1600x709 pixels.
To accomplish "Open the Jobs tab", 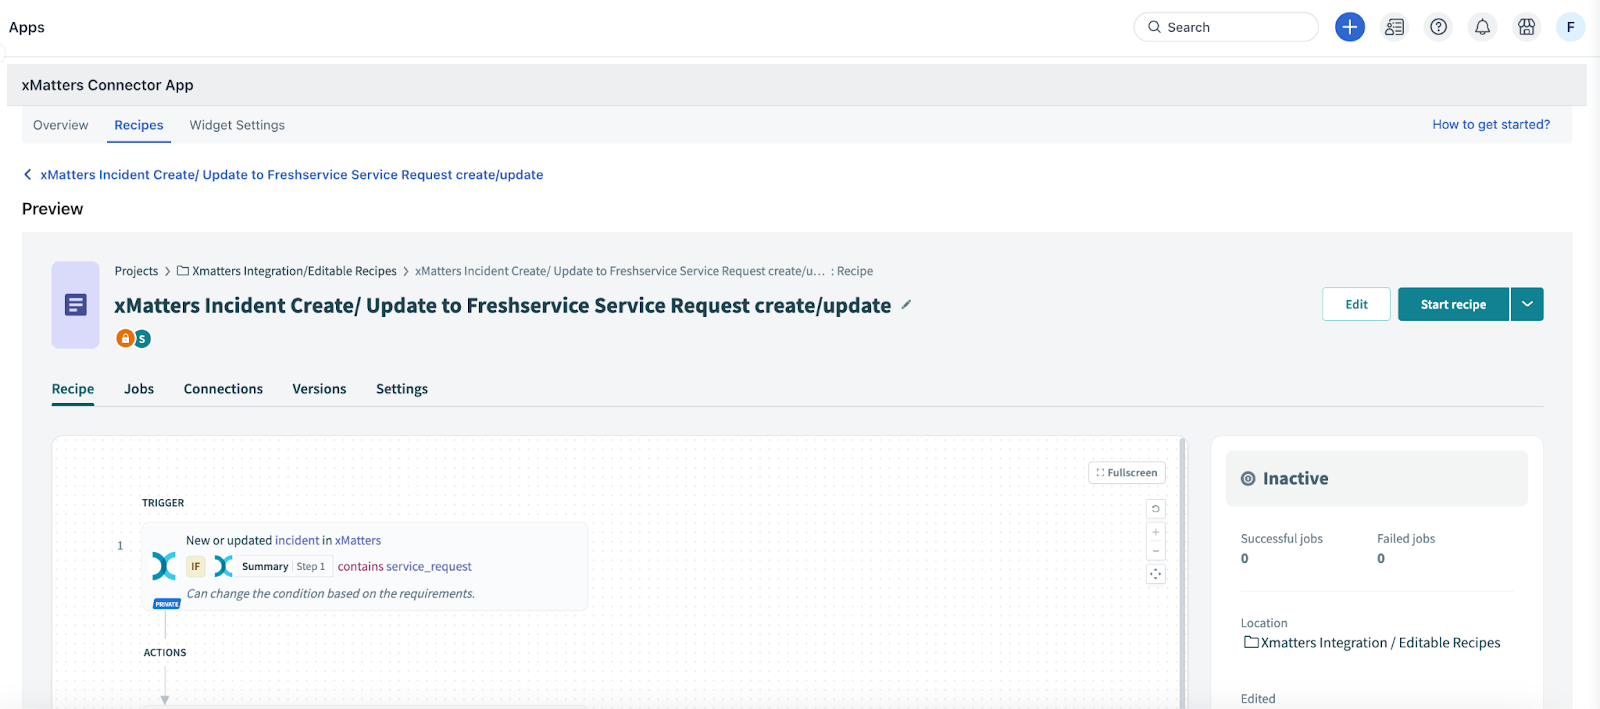I will coord(139,389).
